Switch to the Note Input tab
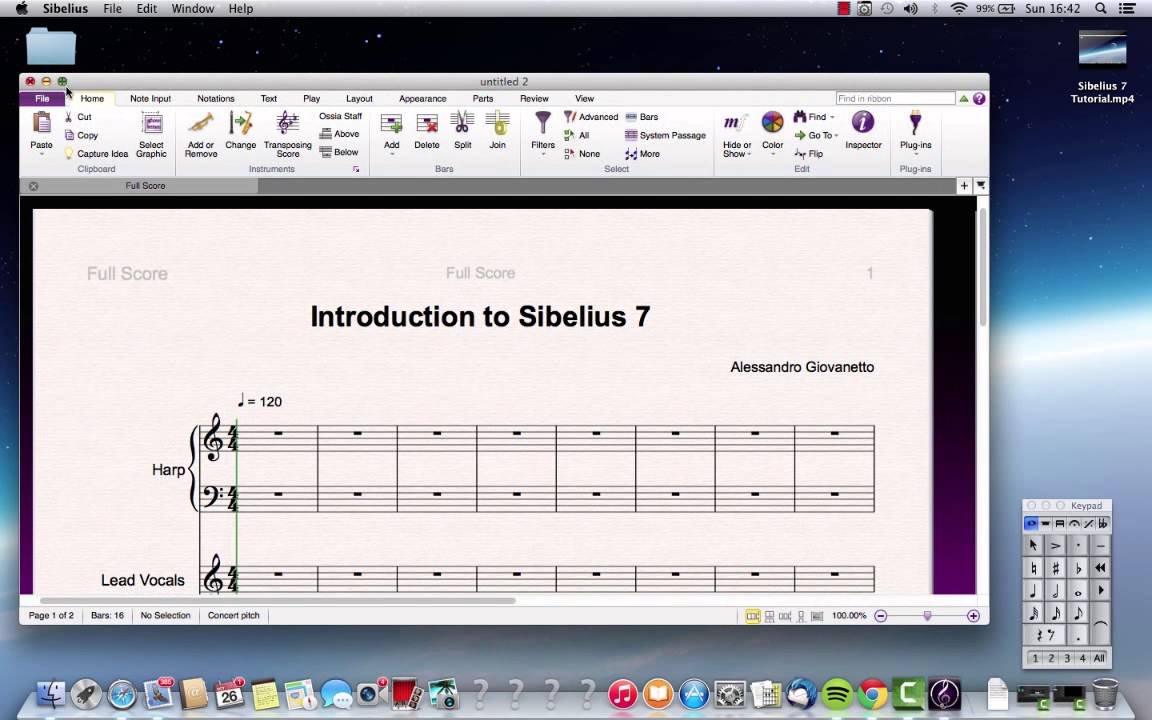 [151, 98]
